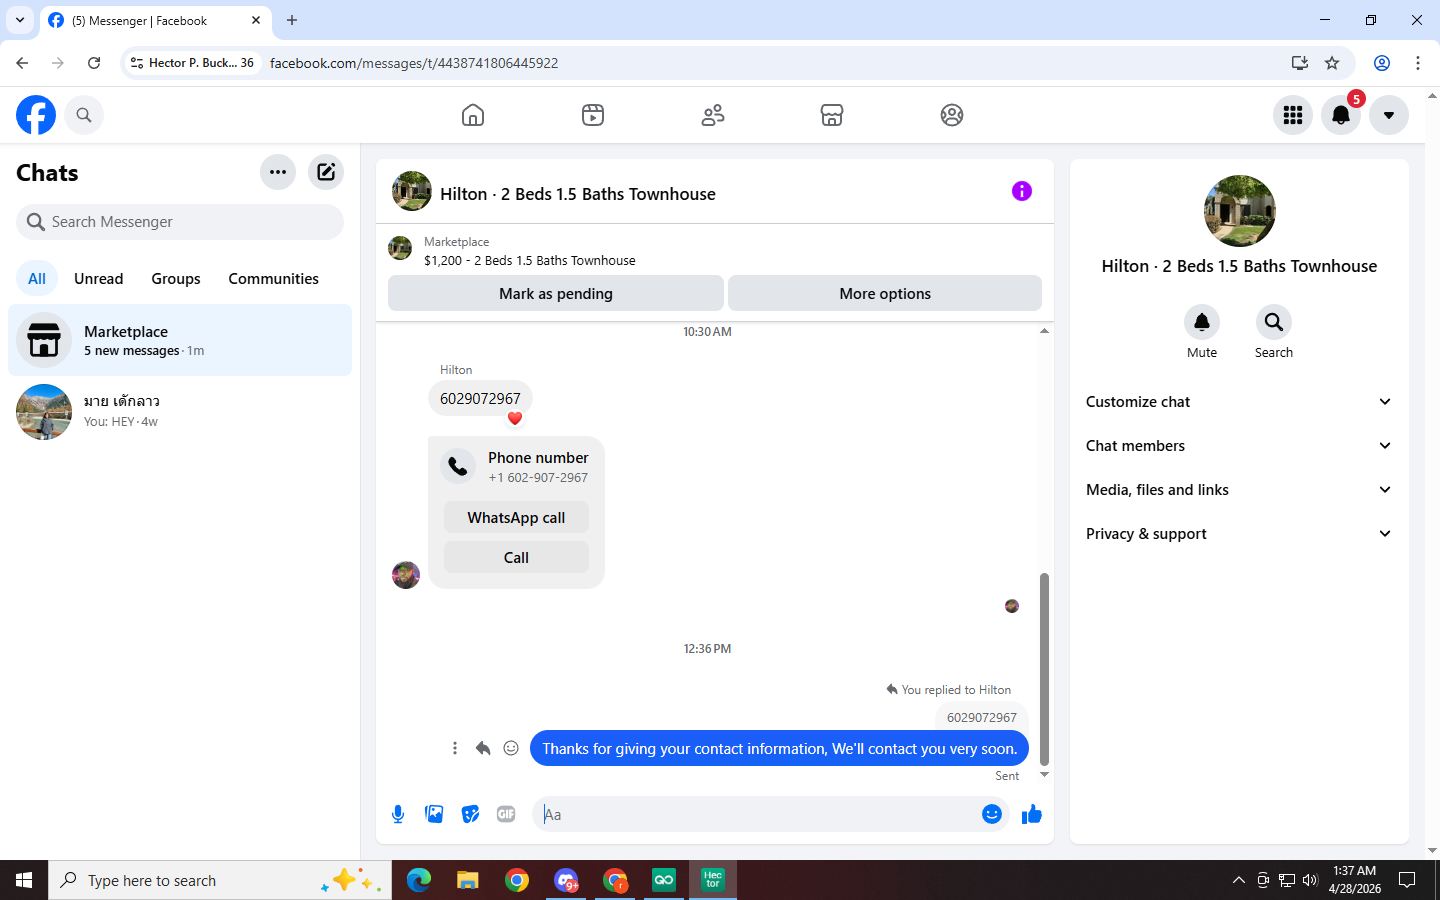The image size is (1440, 900).
Task: Select the Groups chats filter
Action: tap(176, 279)
